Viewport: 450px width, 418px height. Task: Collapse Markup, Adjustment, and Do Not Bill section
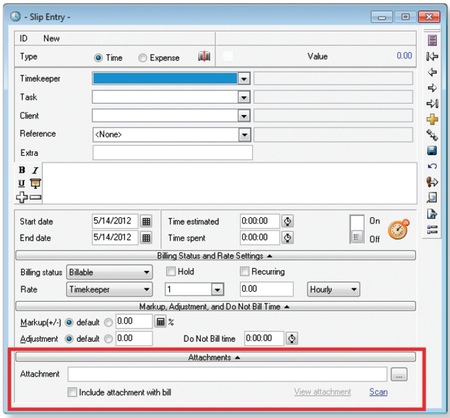pos(215,306)
